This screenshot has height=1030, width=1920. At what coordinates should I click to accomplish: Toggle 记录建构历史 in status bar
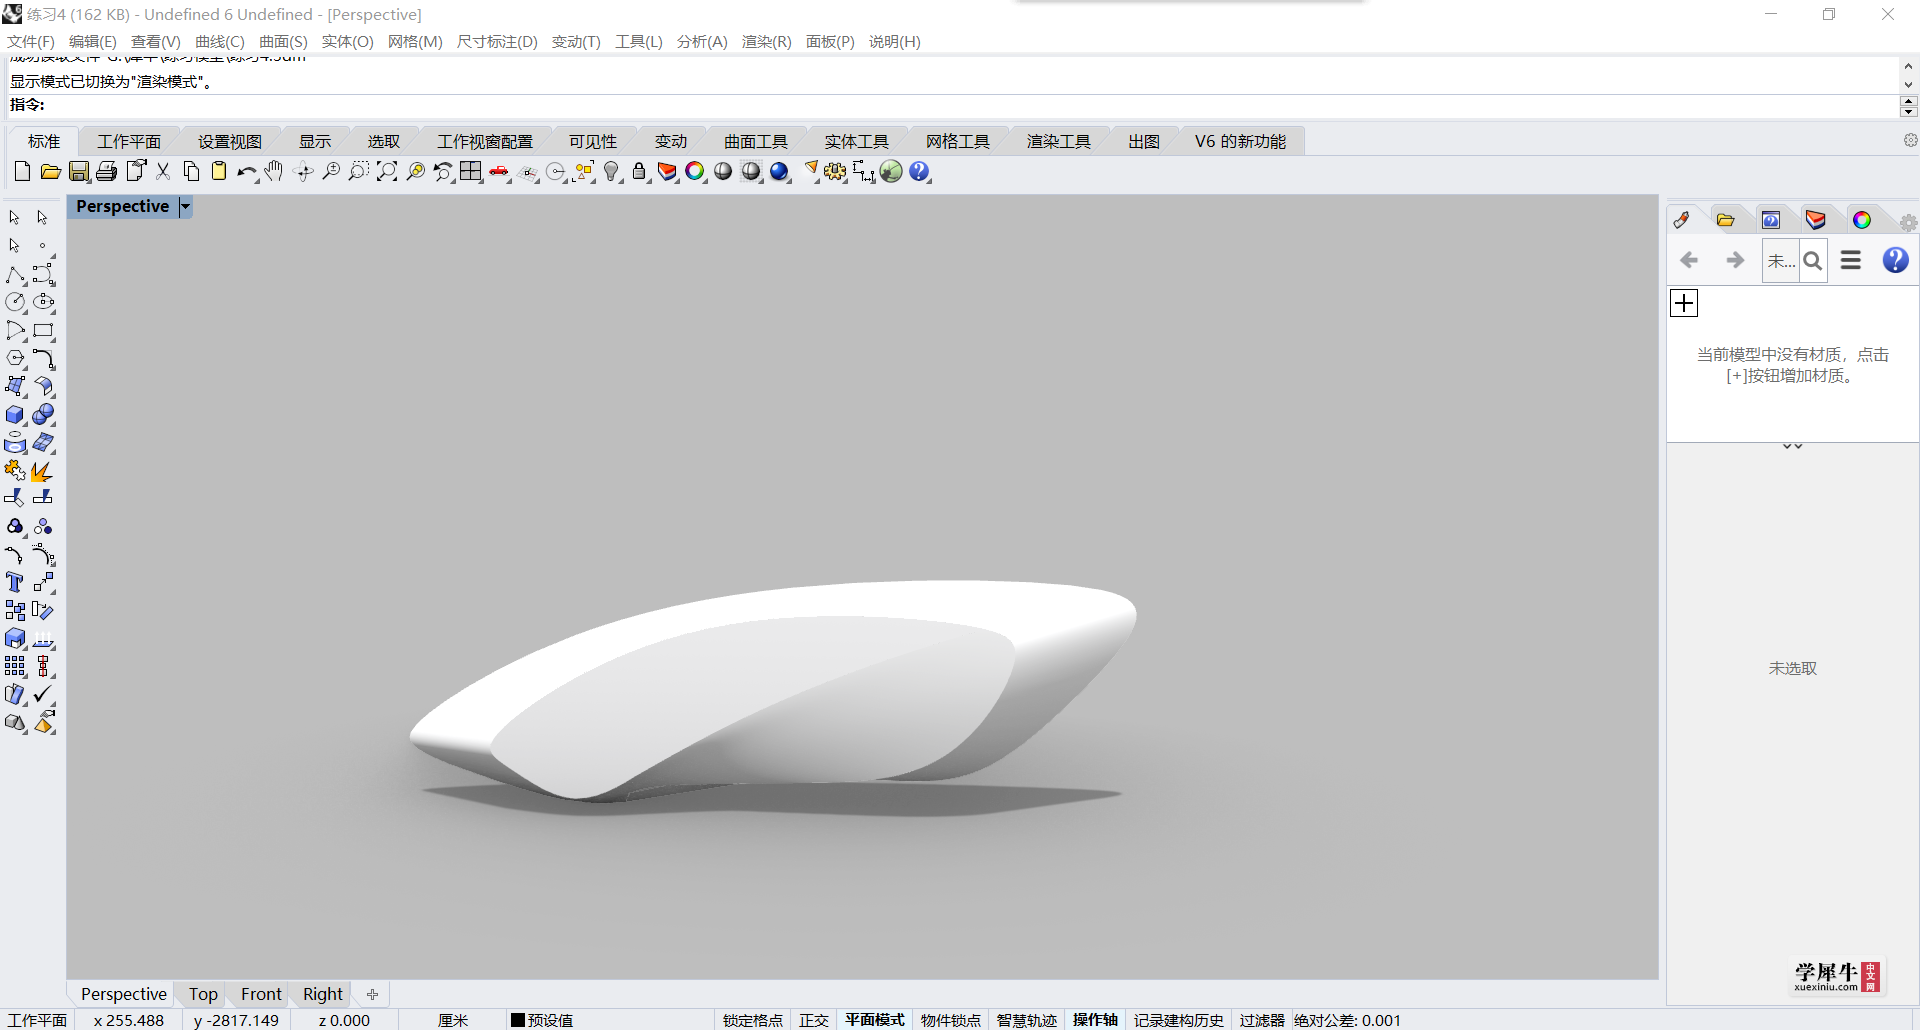[1179, 1020]
